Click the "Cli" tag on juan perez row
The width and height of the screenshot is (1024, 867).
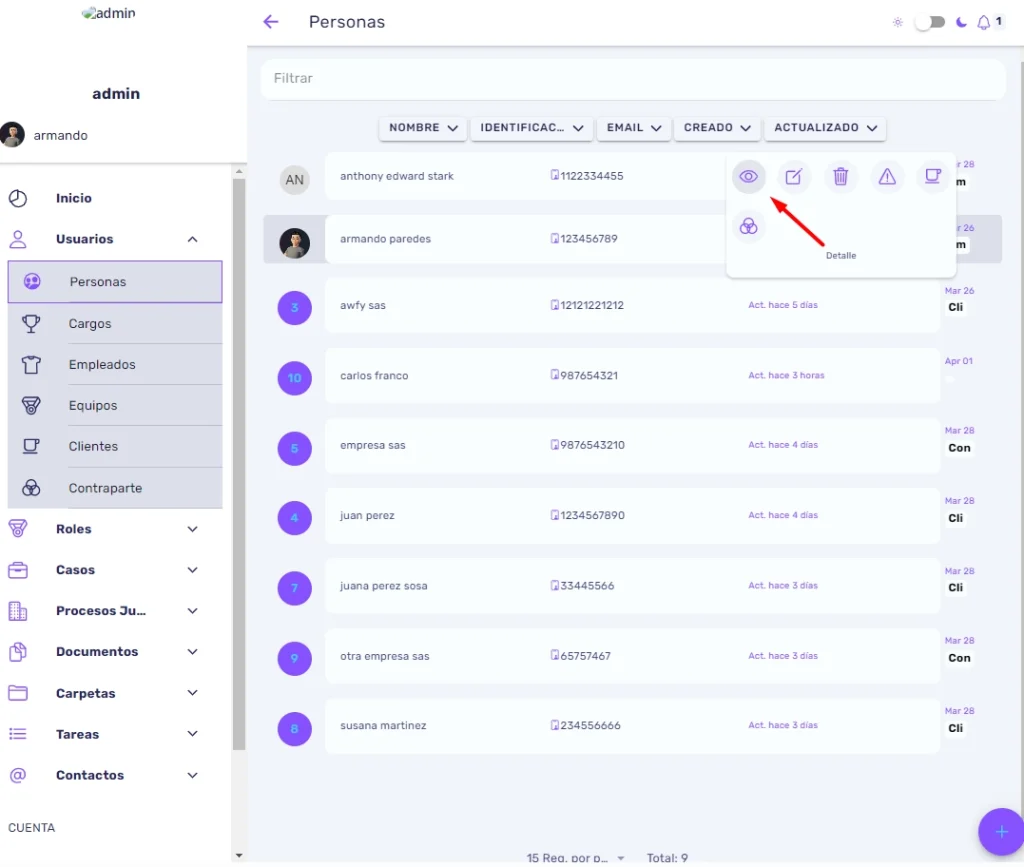(x=955, y=518)
